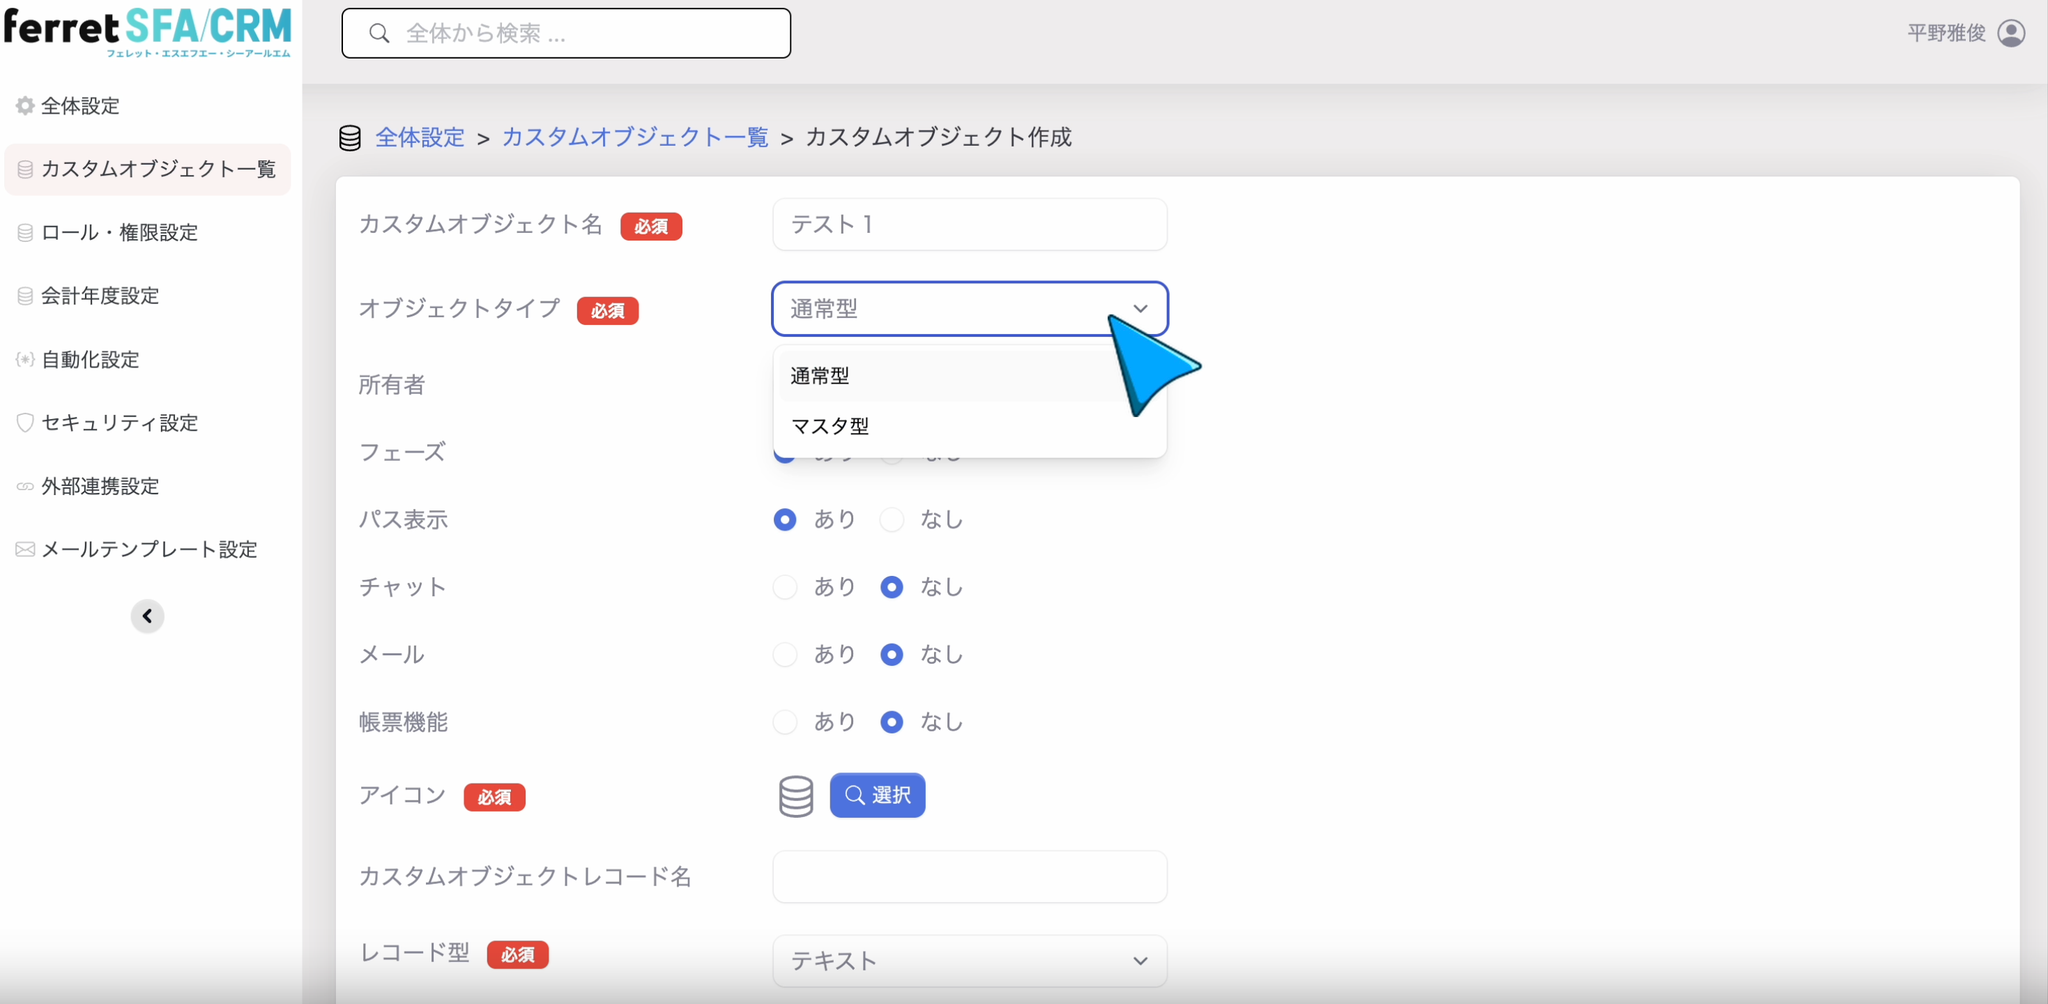Click the database icon beside カスタムオブジェクト一覧
The height and width of the screenshot is (1004, 2048).
pyautogui.click(x=25, y=169)
